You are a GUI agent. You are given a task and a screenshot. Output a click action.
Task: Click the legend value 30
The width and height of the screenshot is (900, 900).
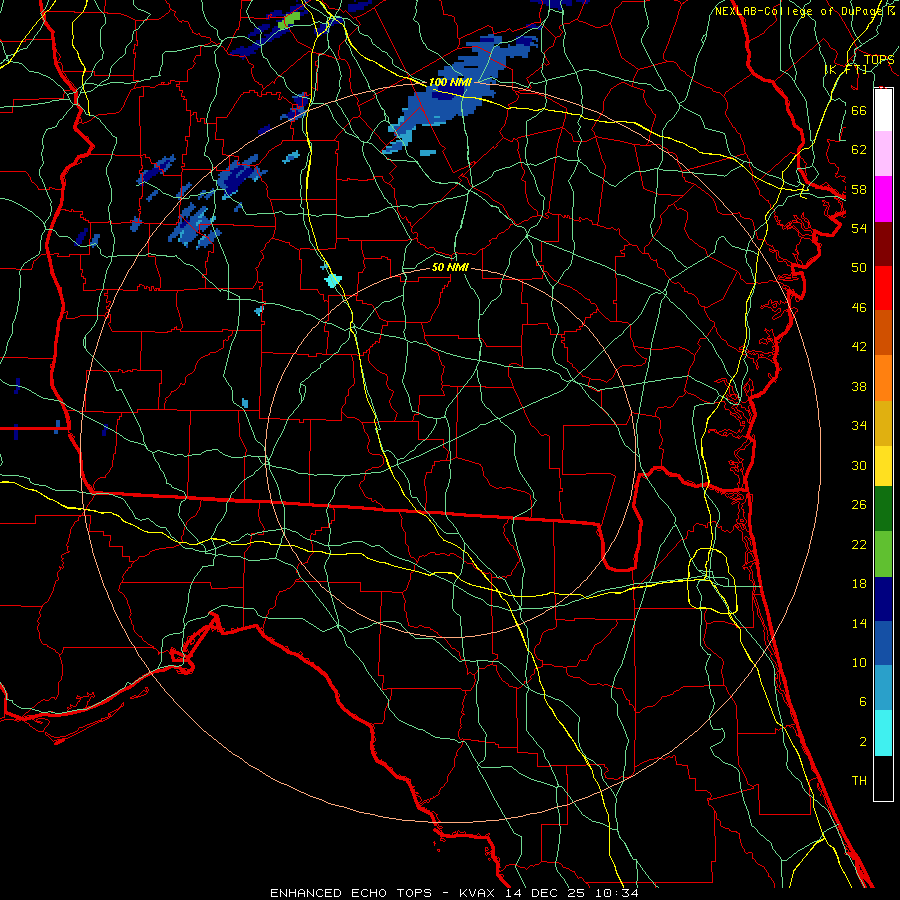click(859, 465)
